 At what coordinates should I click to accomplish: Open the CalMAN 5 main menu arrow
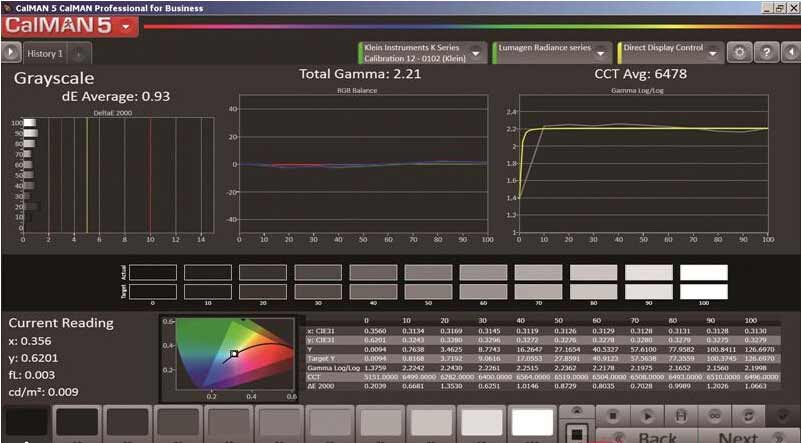126,27
